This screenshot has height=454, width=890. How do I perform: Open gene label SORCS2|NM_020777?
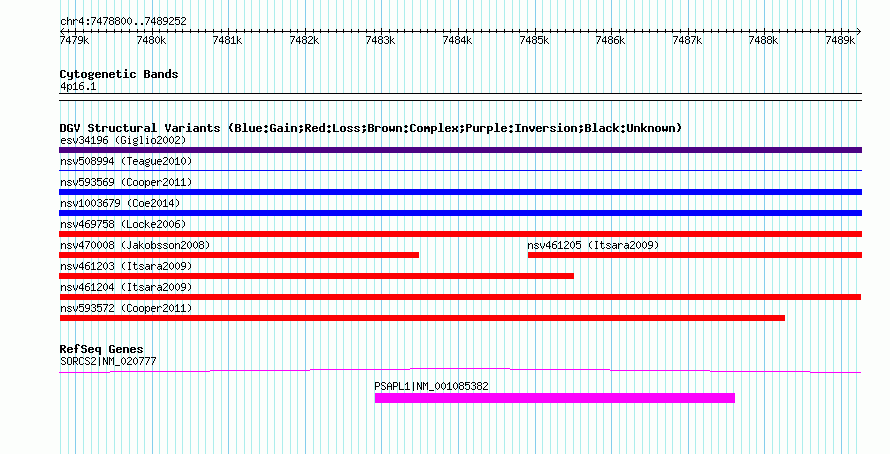[108, 361]
